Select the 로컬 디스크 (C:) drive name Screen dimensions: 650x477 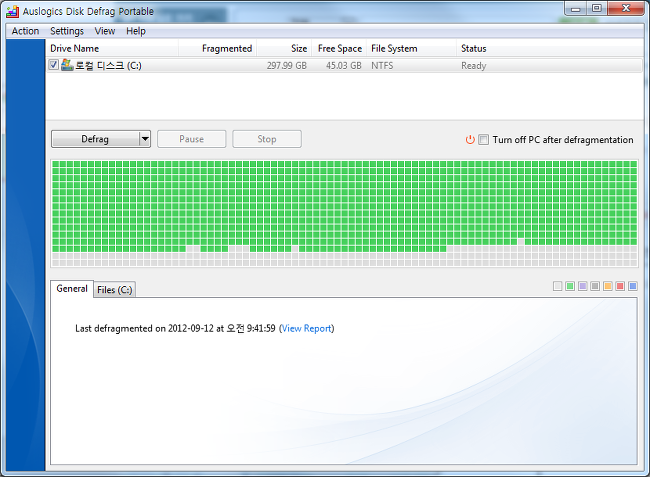[108, 65]
